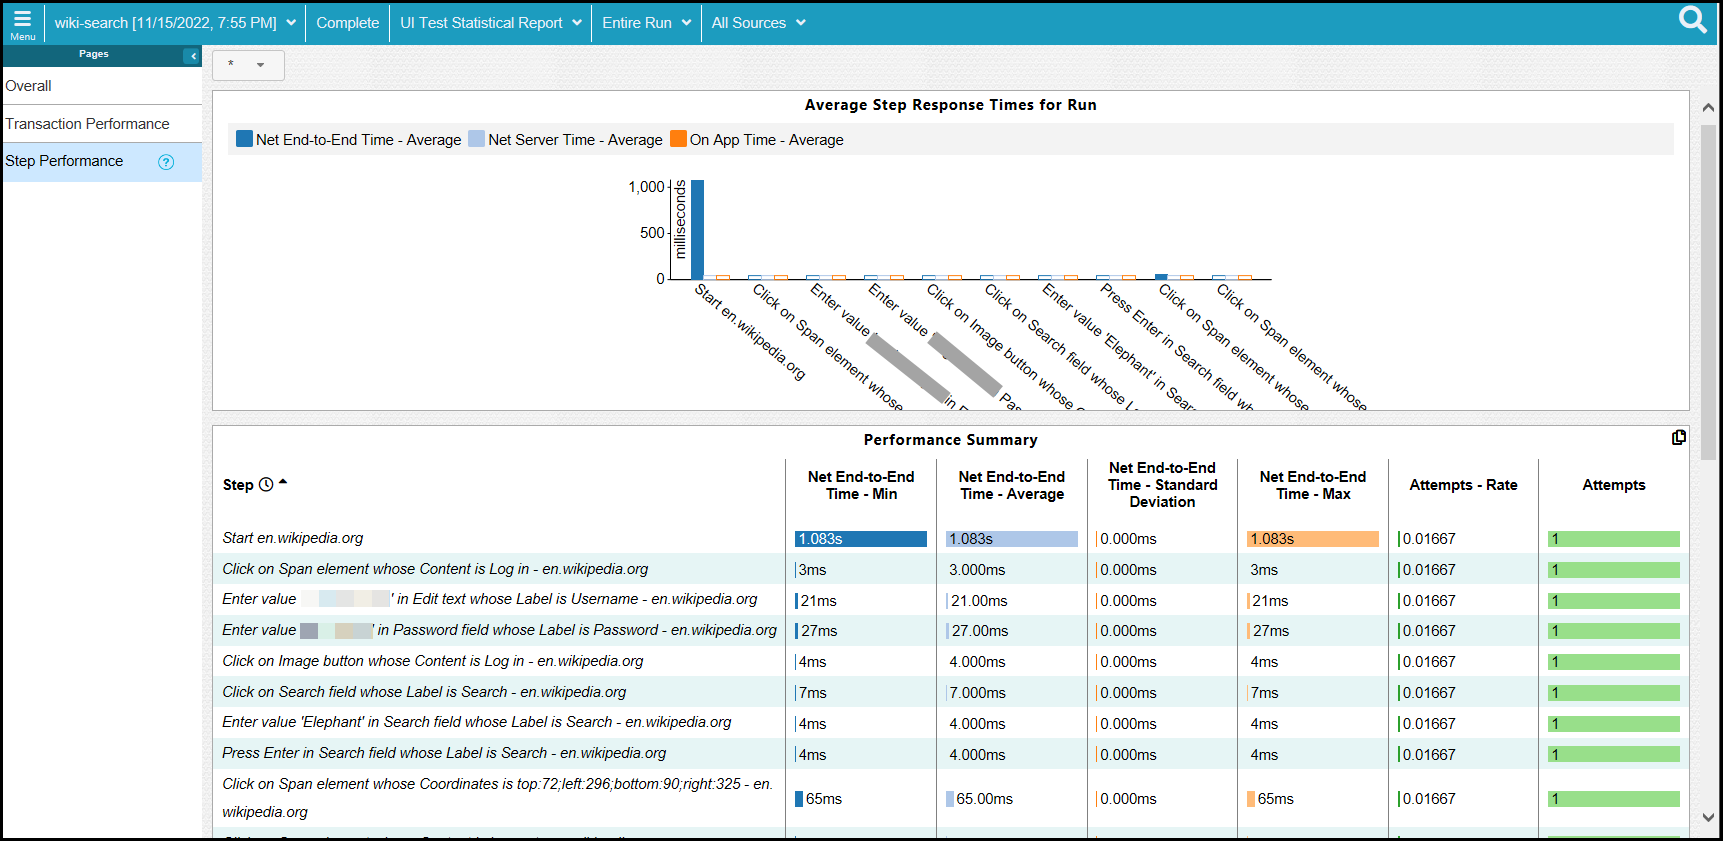Open Step Performance help icon
Viewport: 1723px width, 841px height.
(166, 162)
